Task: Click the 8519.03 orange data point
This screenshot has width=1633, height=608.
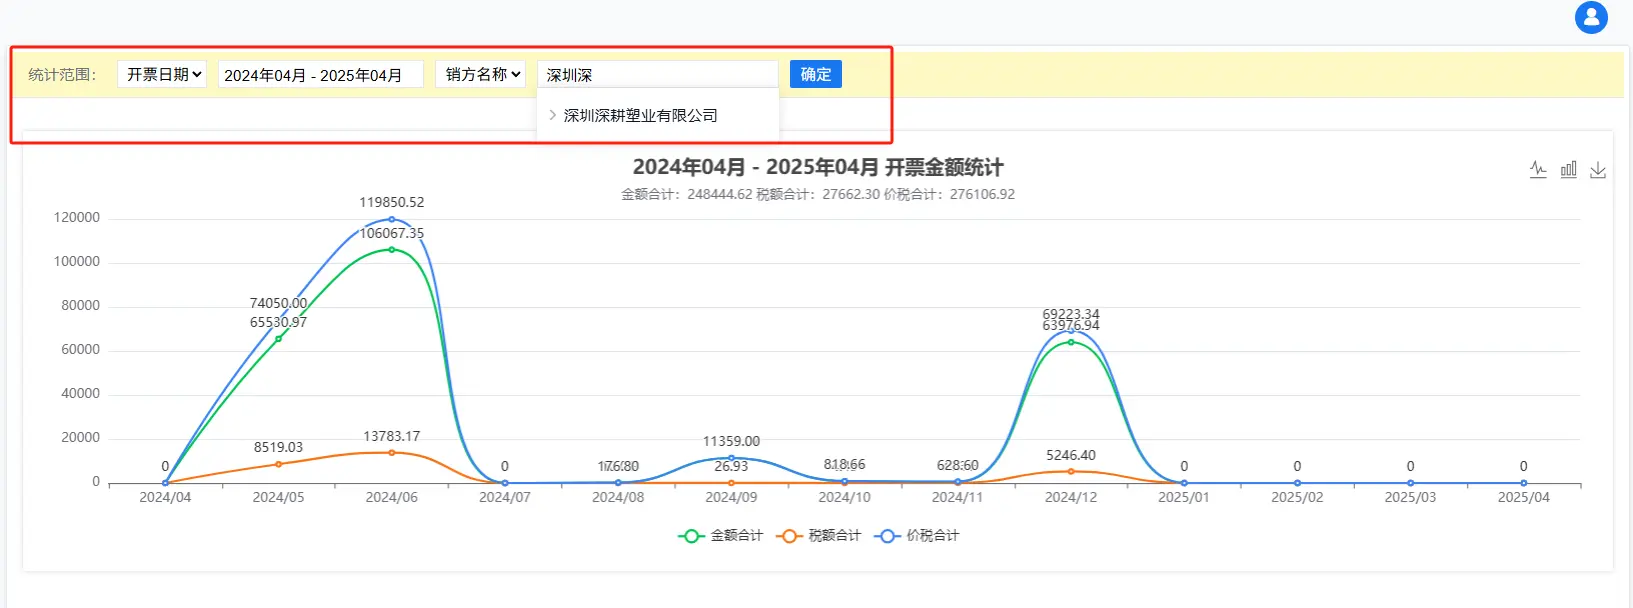Action: [x=278, y=464]
